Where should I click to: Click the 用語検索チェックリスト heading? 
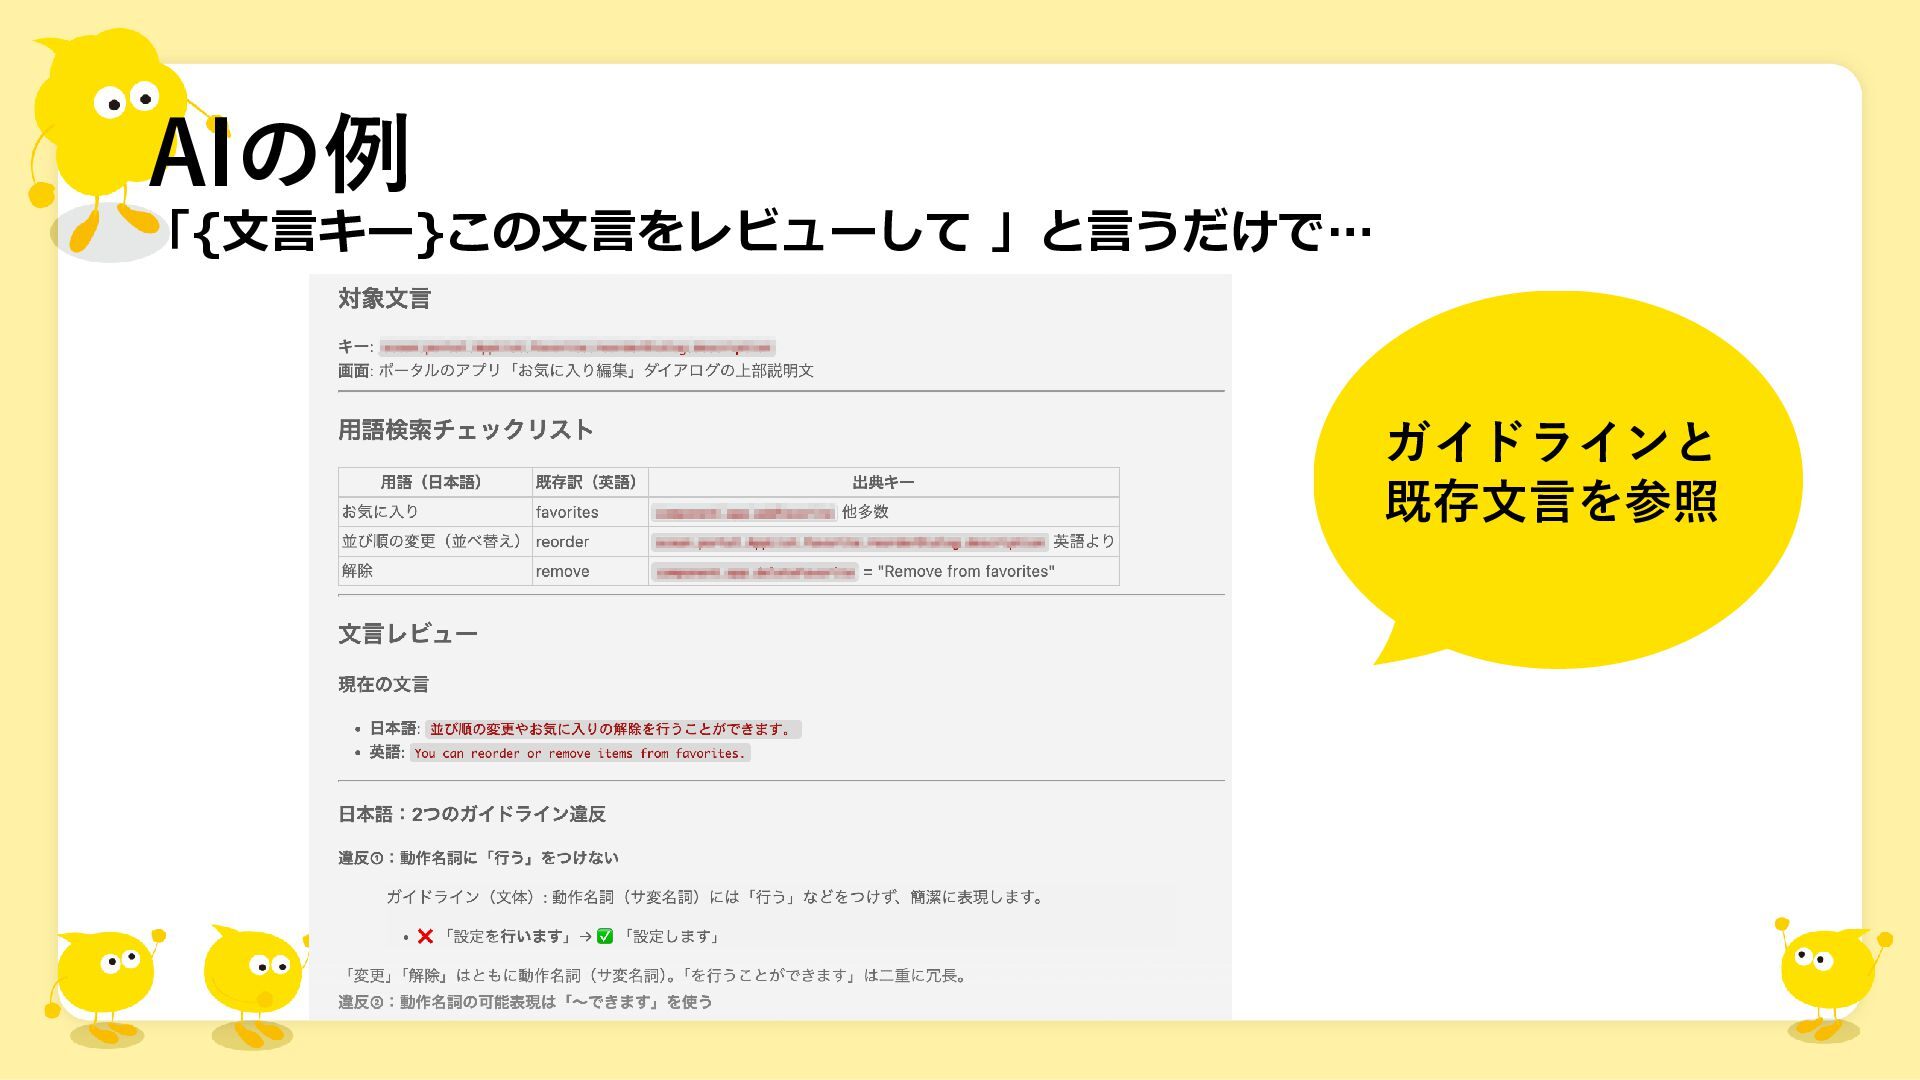pos(466,430)
